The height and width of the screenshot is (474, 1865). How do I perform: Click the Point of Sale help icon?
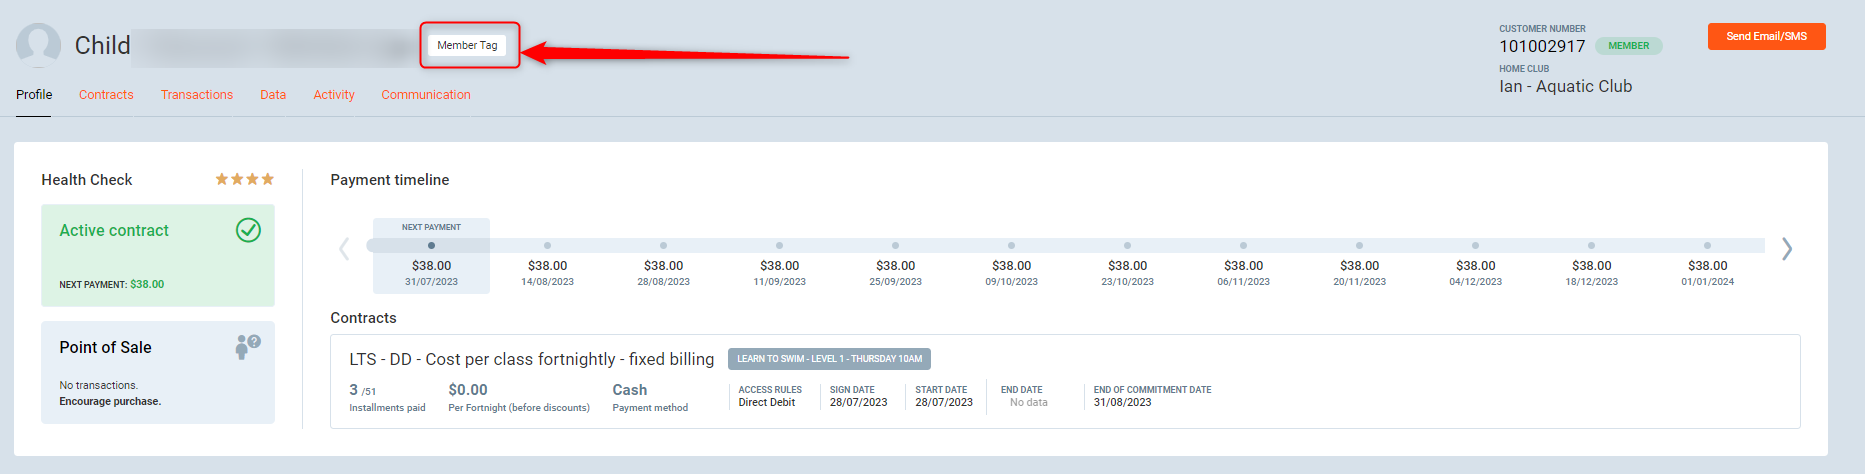pos(247,346)
